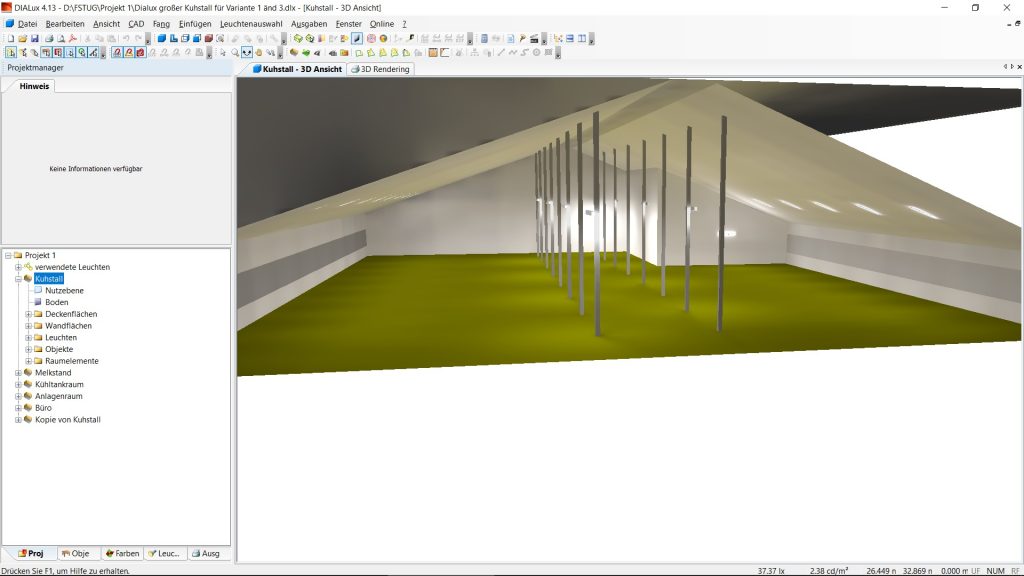Click the 2.38 cd/m² status value
Screen dimensions: 1024x576
(x=829, y=571)
